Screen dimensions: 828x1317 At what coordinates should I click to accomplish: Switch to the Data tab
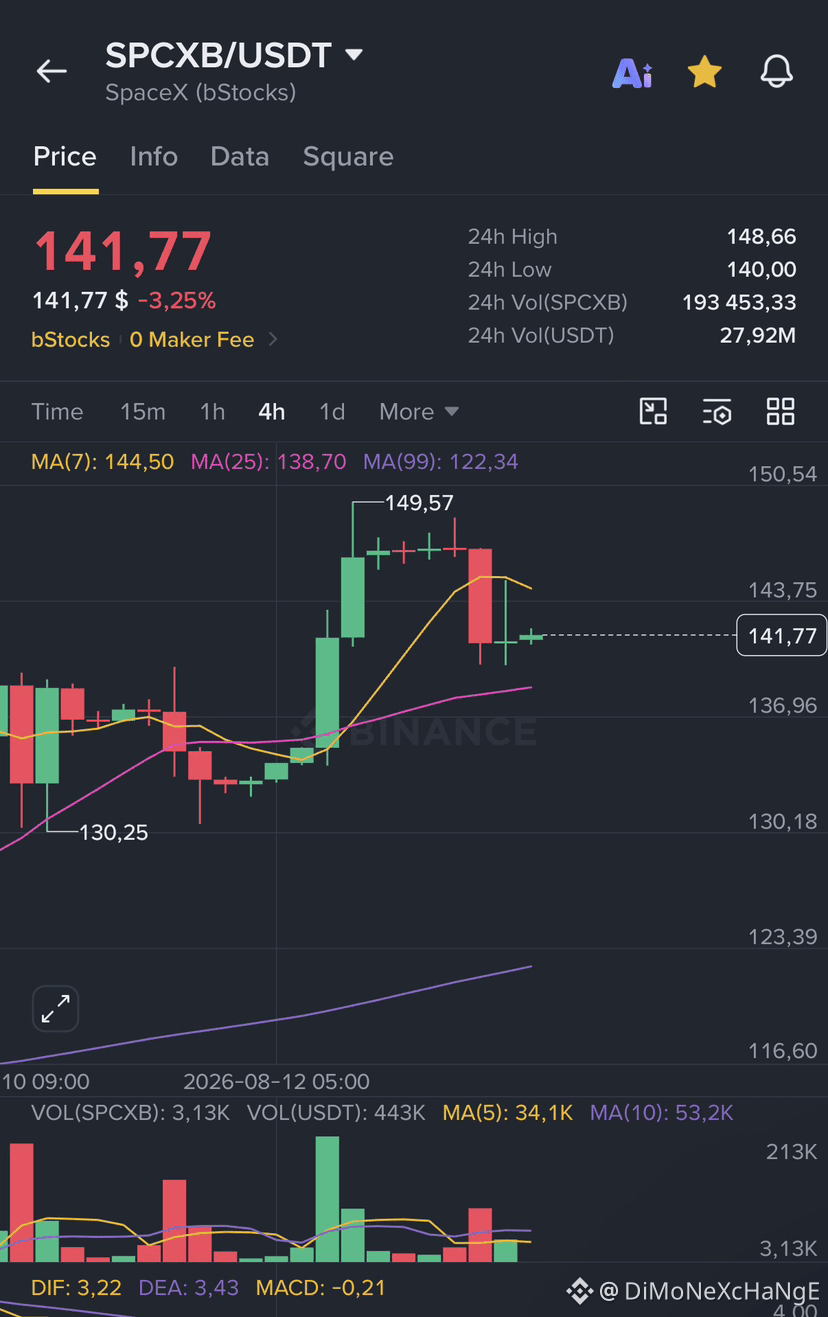click(240, 157)
